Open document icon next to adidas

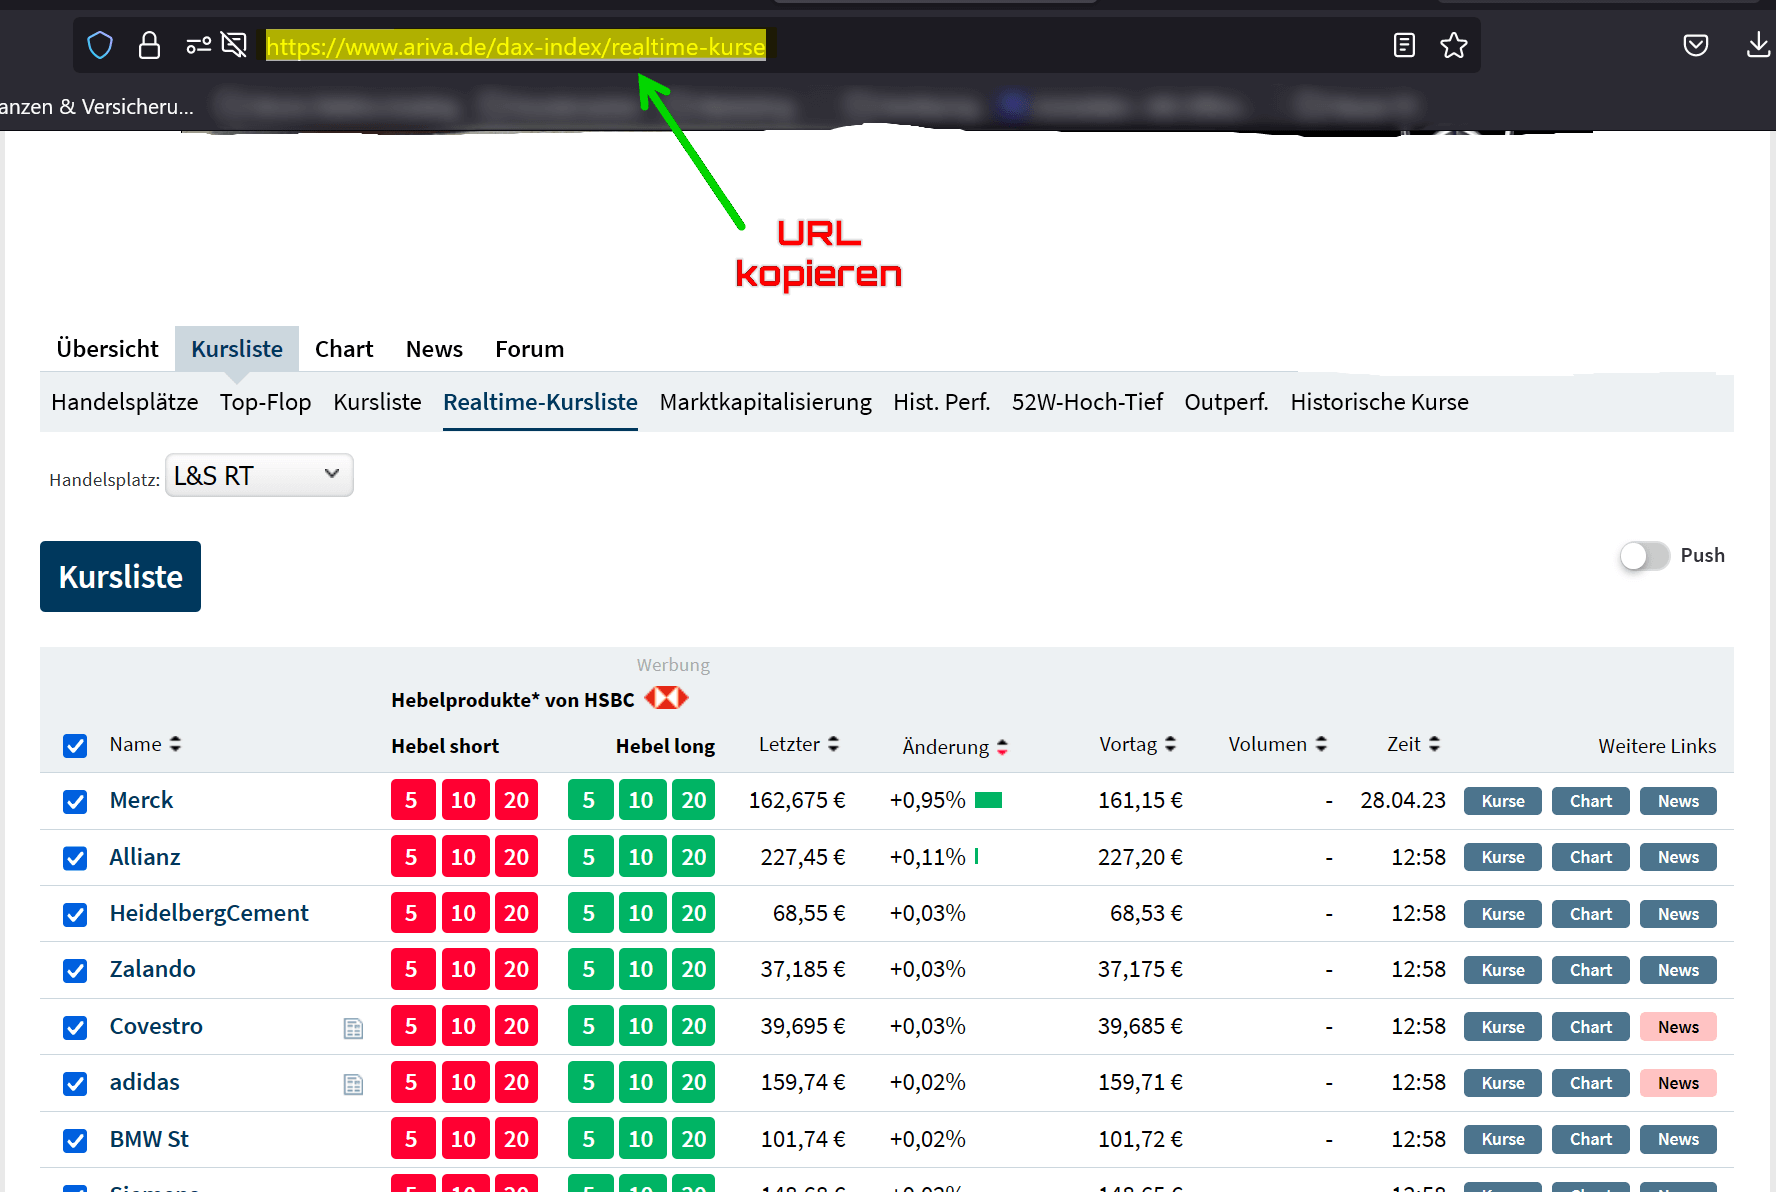pyautogui.click(x=353, y=1084)
